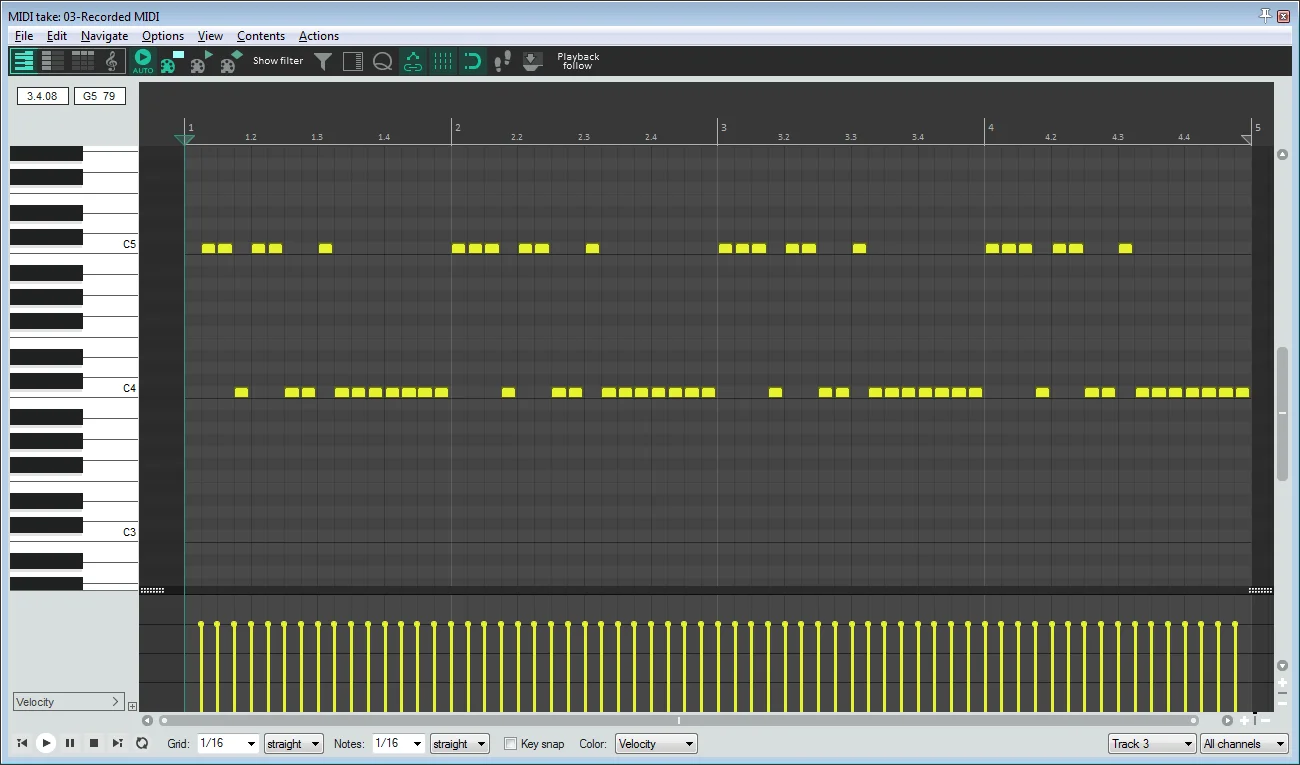Click the transport Play button

pyautogui.click(x=46, y=743)
